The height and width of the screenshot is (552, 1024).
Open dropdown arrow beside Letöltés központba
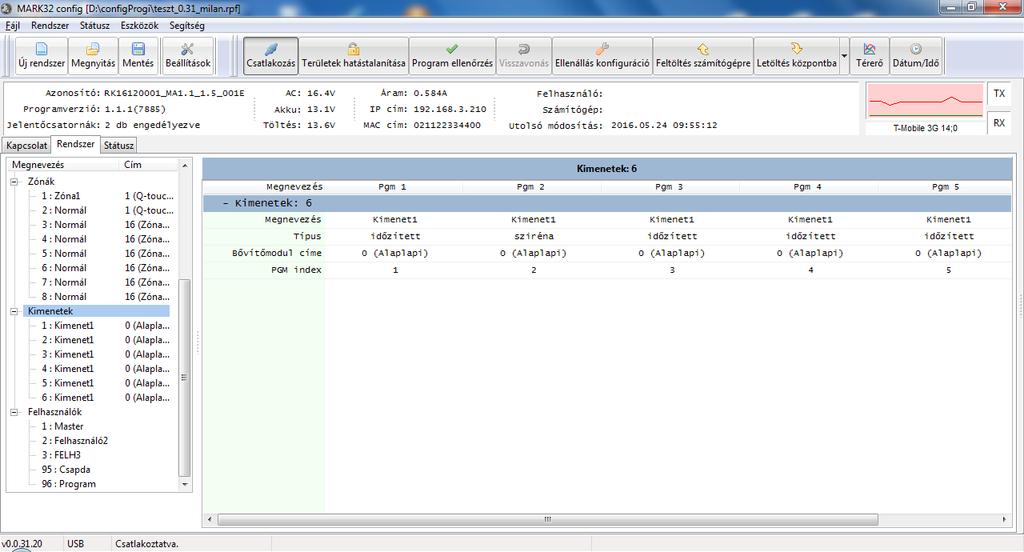pos(844,56)
